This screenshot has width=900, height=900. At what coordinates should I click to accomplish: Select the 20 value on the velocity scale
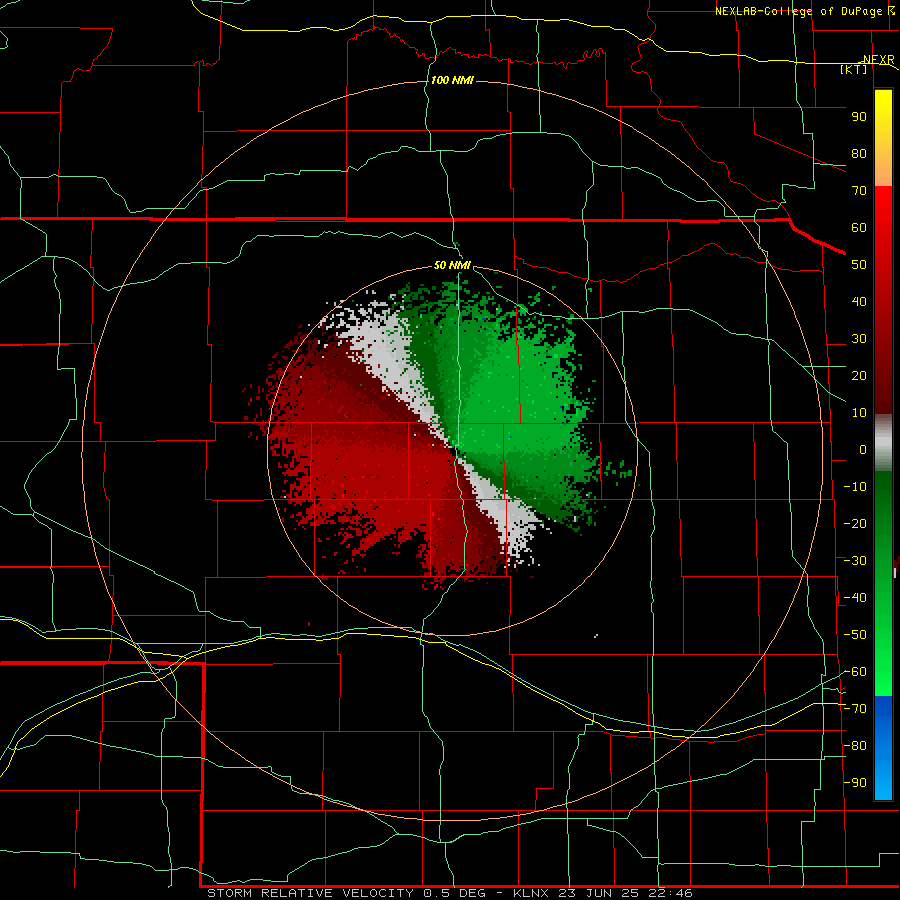[x=859, y=375]
